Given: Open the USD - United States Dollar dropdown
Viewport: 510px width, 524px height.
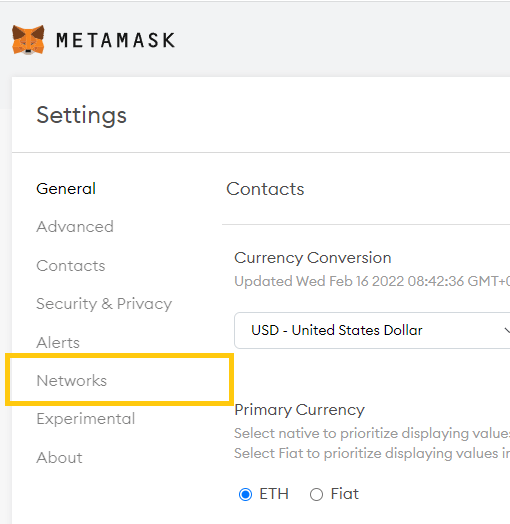Looking at the screenshot, I should point(372,331).
